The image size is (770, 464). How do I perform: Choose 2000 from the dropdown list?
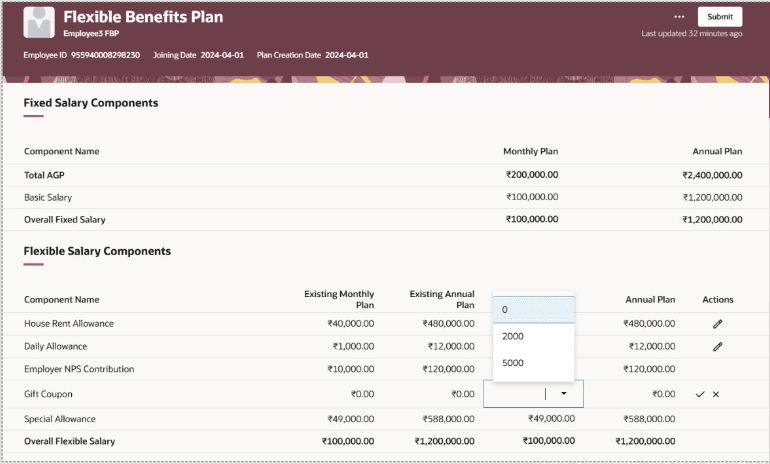pyautogui.click(x=533, y=336)
